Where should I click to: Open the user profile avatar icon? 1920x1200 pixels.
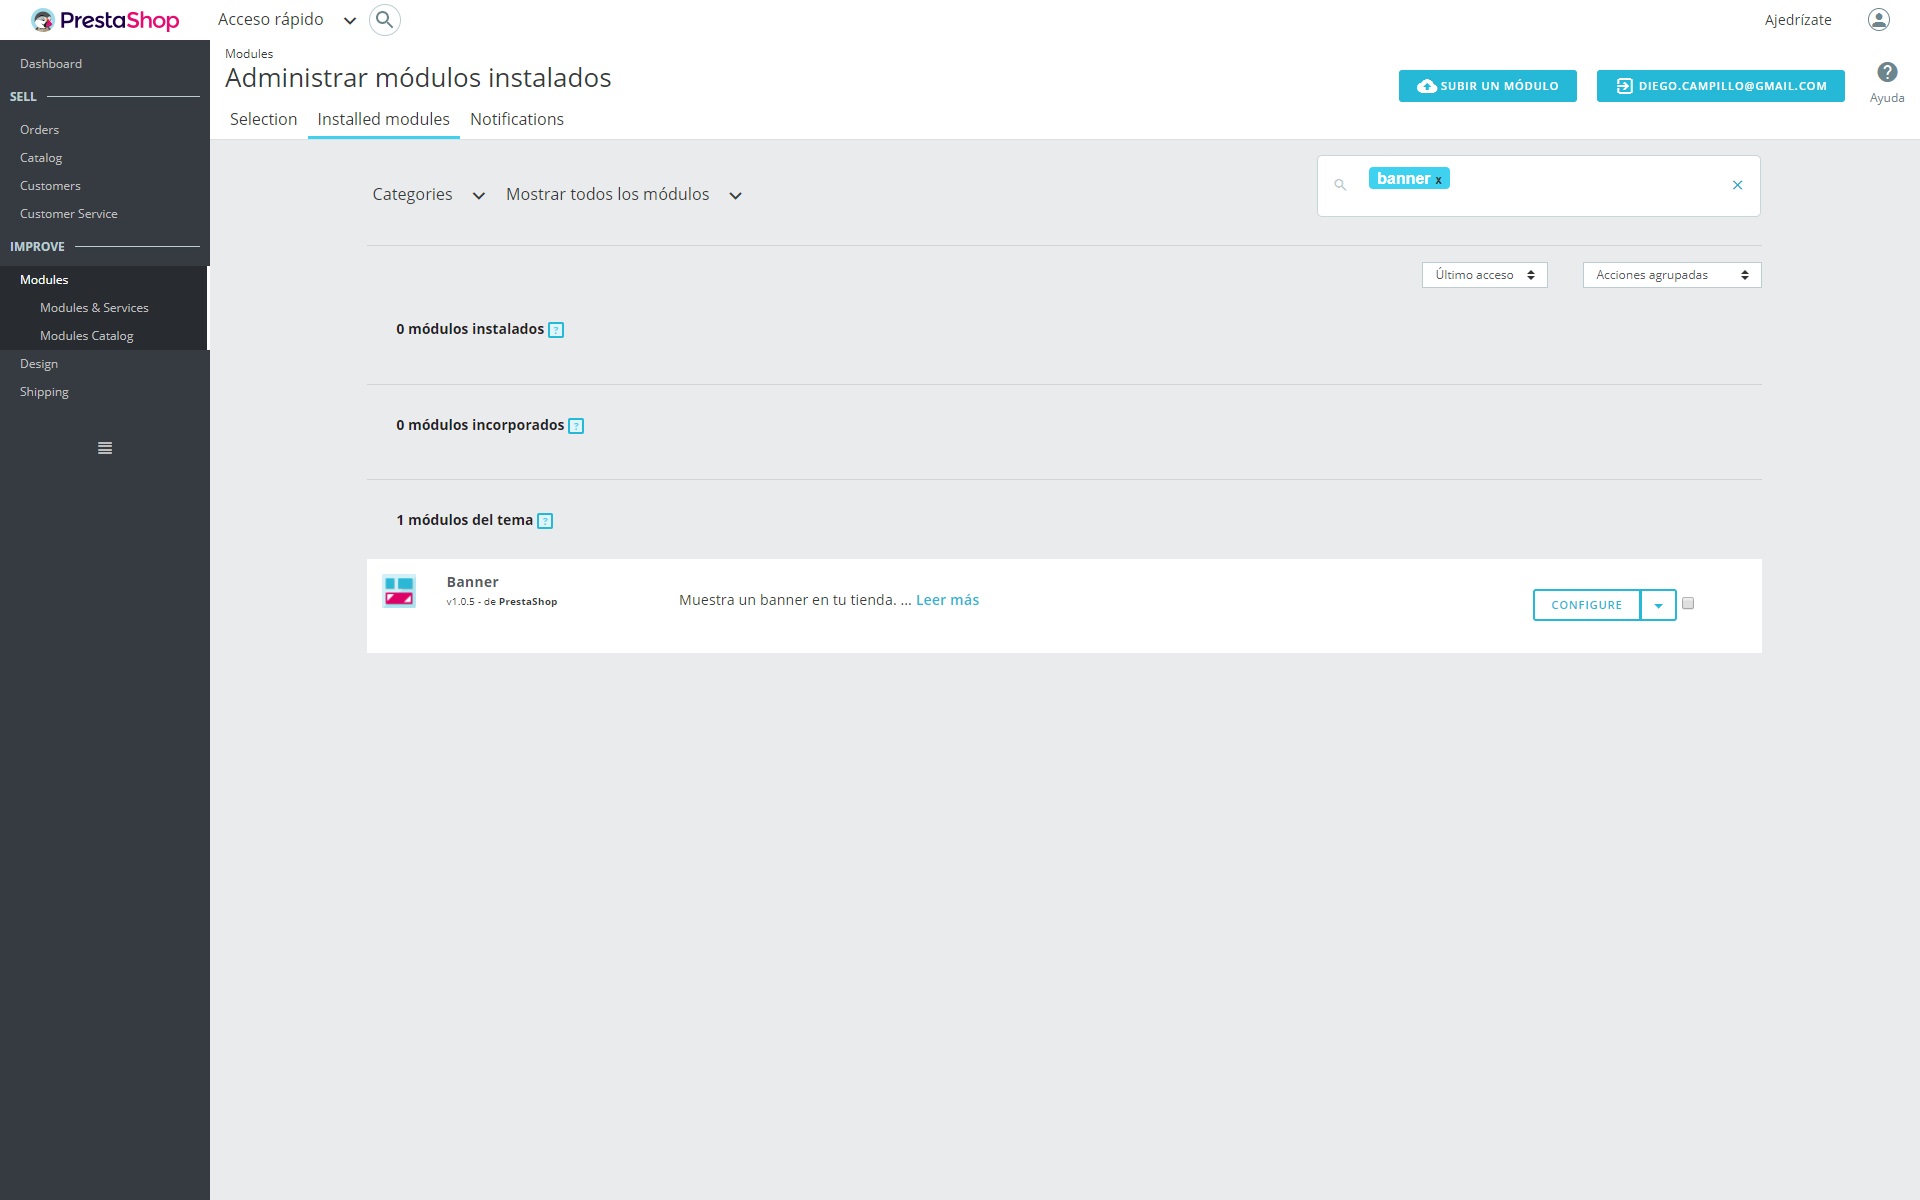[x=1878, y=20]
